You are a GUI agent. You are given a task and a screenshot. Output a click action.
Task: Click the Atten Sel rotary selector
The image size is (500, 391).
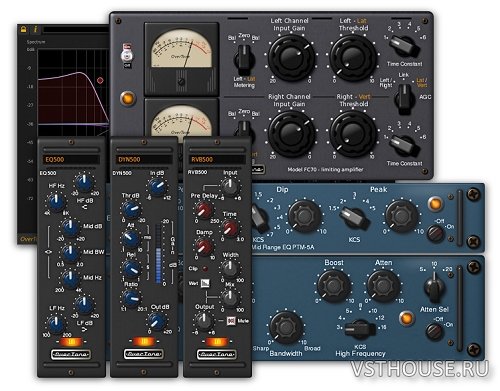(434, 287)
